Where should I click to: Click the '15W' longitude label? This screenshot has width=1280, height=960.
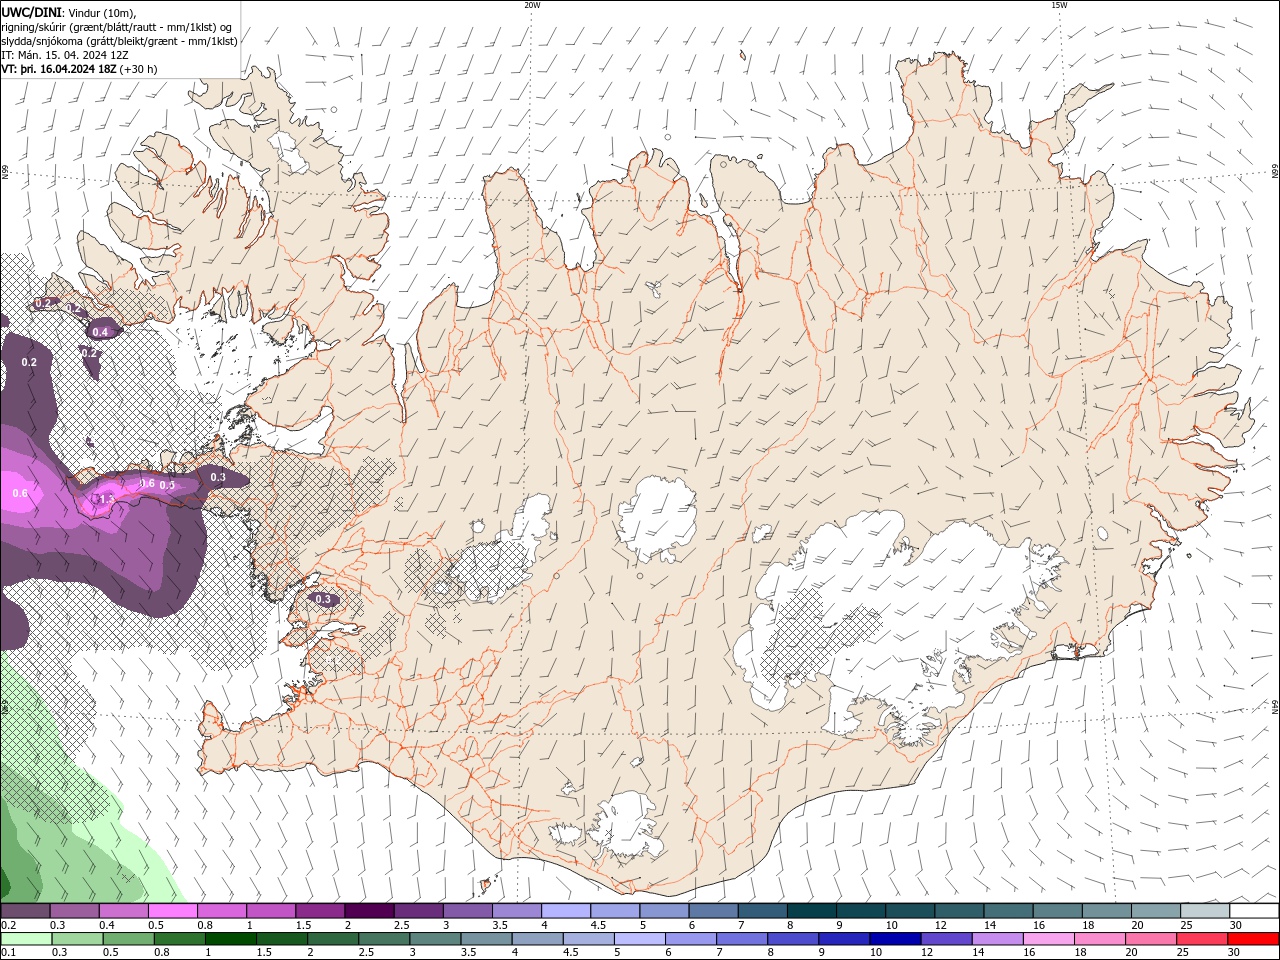(x=1059, y=5)
